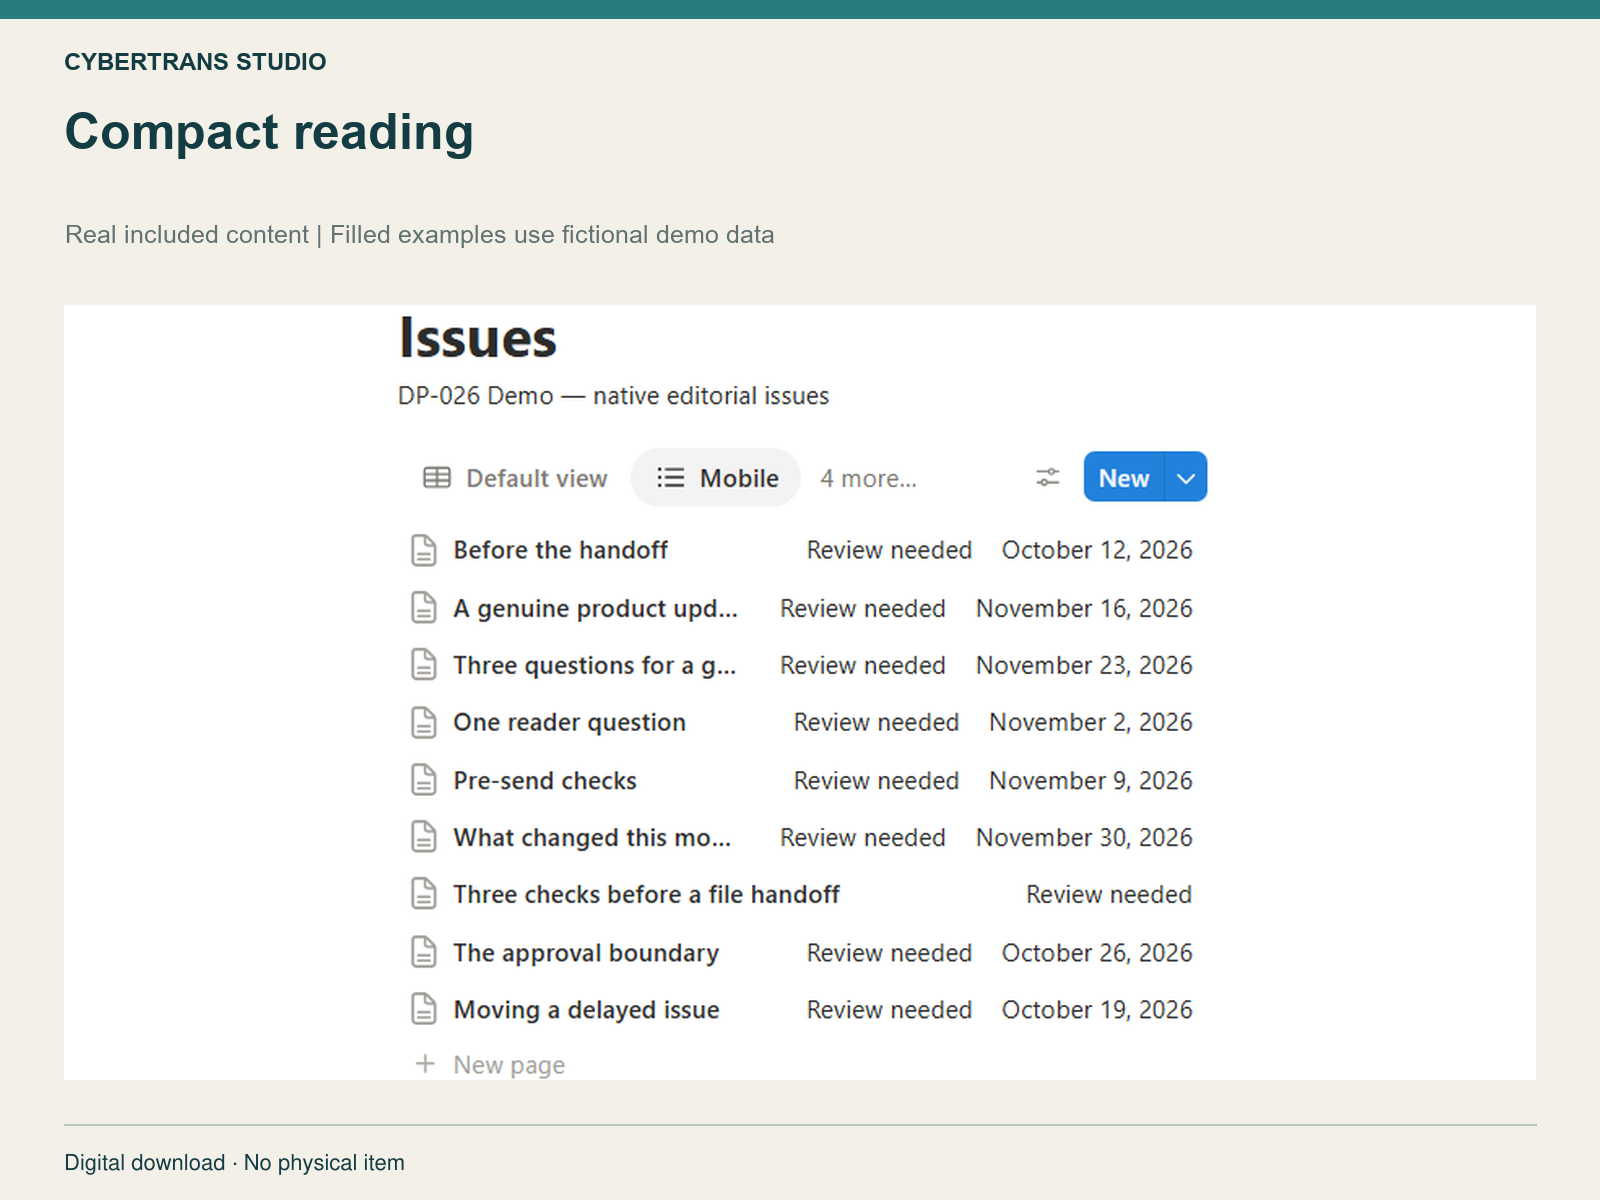Click the November 2, 2026 date
This screenshot has height=1200, width=1600.
tap(1091, 722)
